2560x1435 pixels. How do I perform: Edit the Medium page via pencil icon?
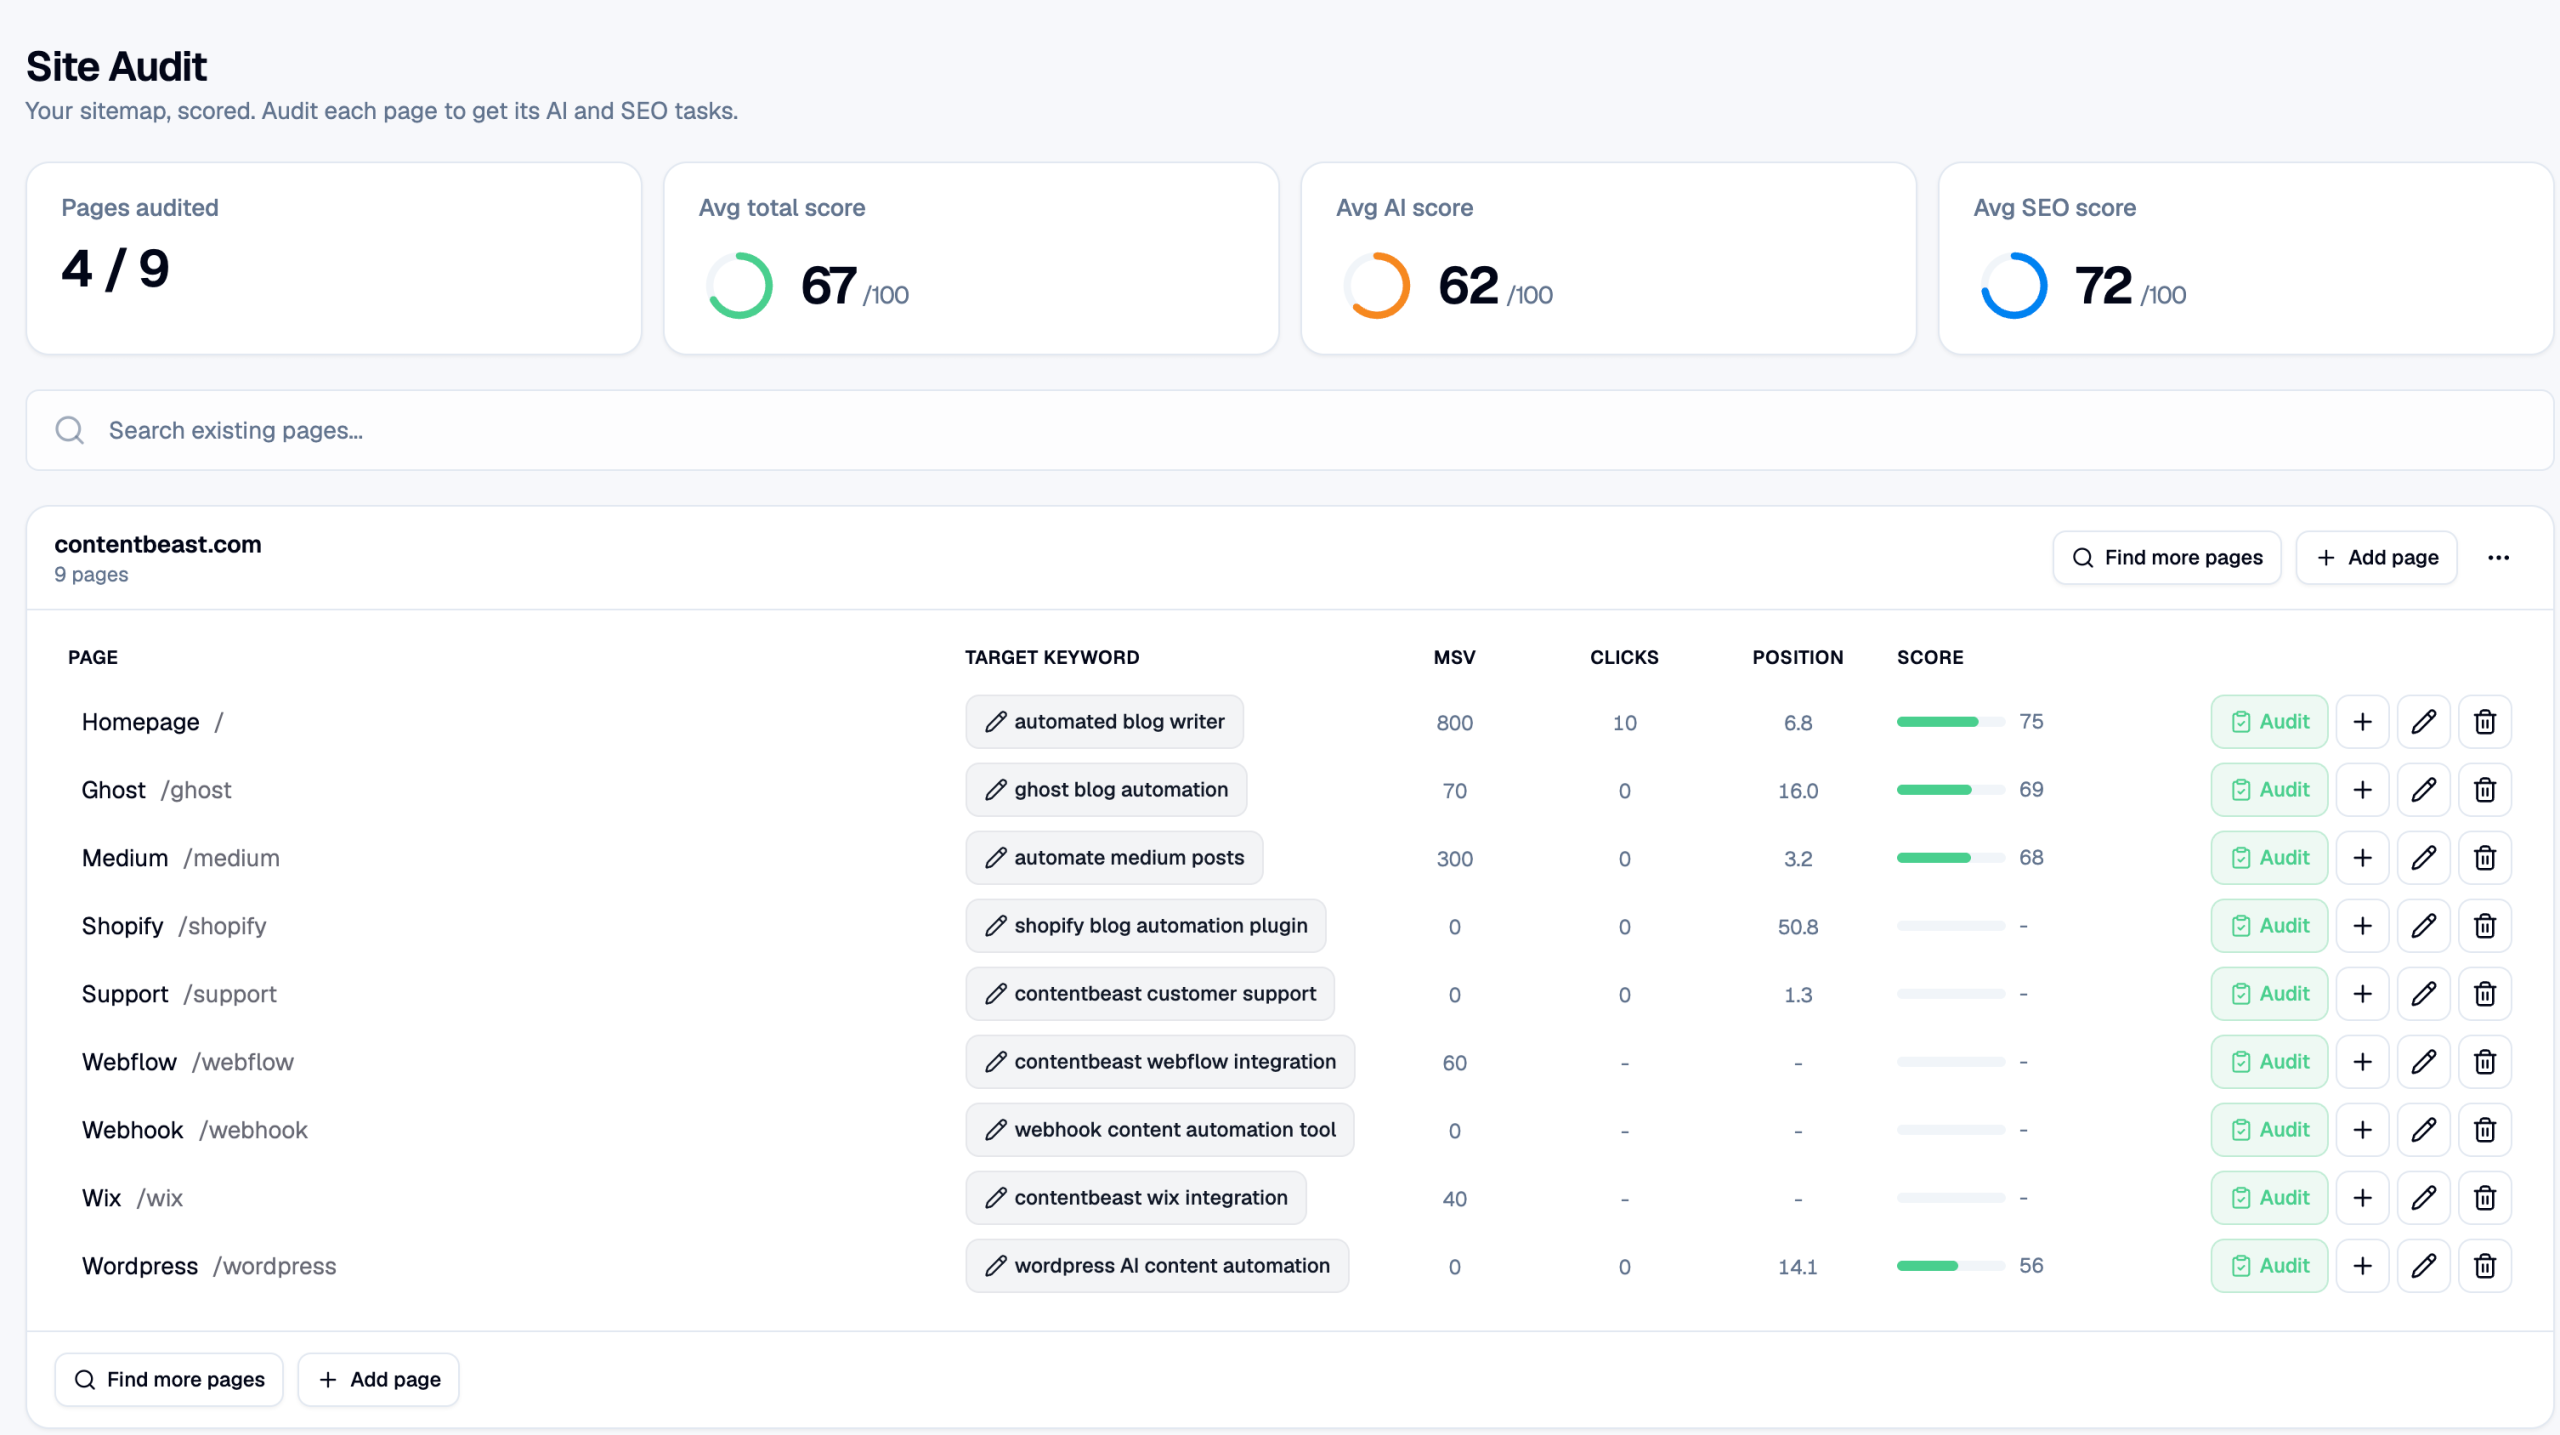click(x=2423, y=858)
